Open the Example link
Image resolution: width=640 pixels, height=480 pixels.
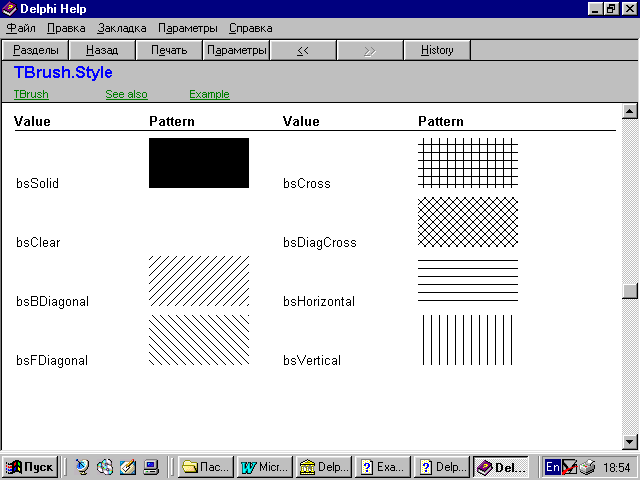point(209,94)
